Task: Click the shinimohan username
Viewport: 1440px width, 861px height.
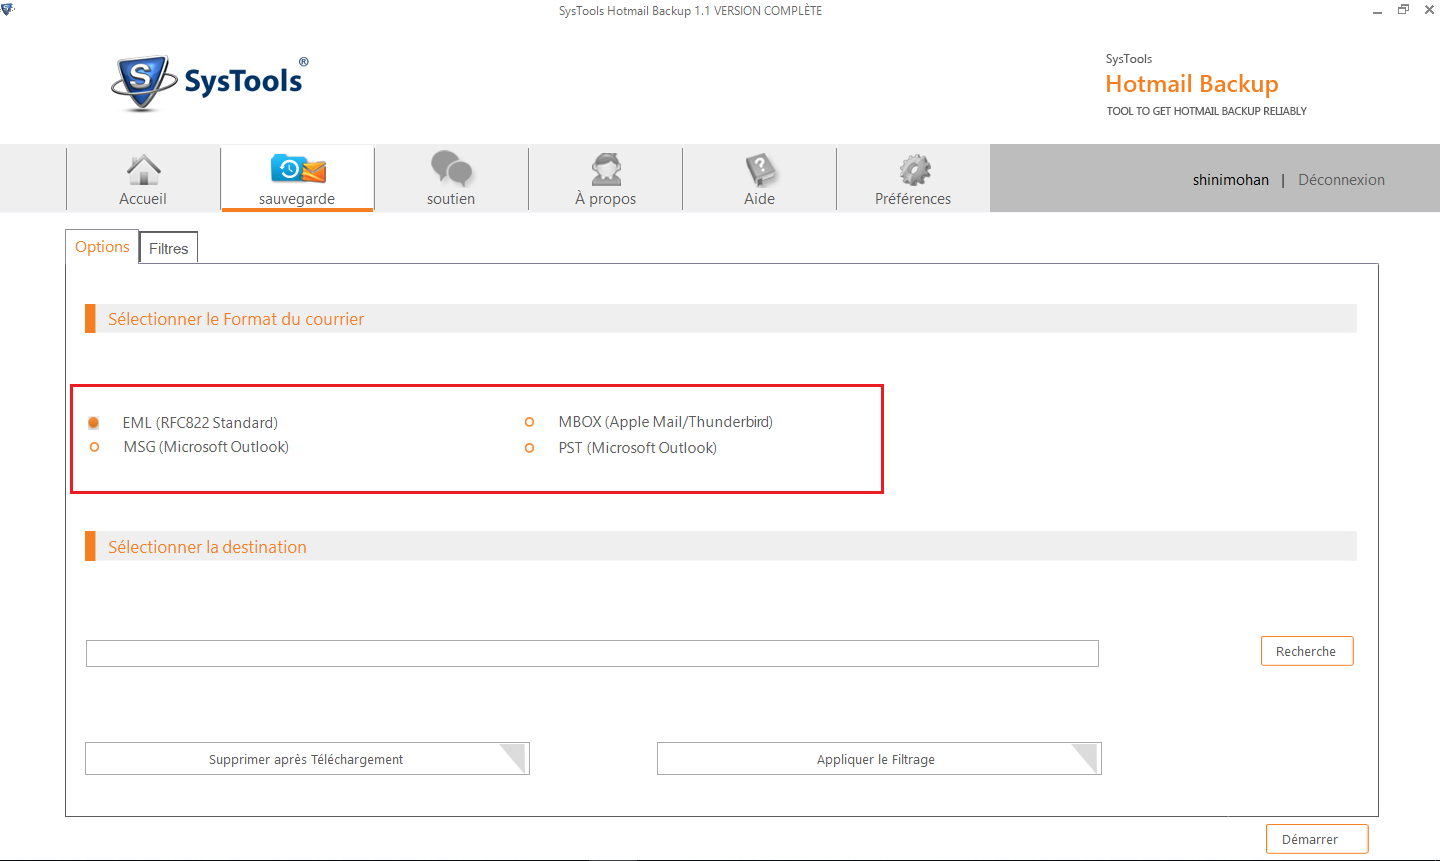Action: click(1230, 180)
